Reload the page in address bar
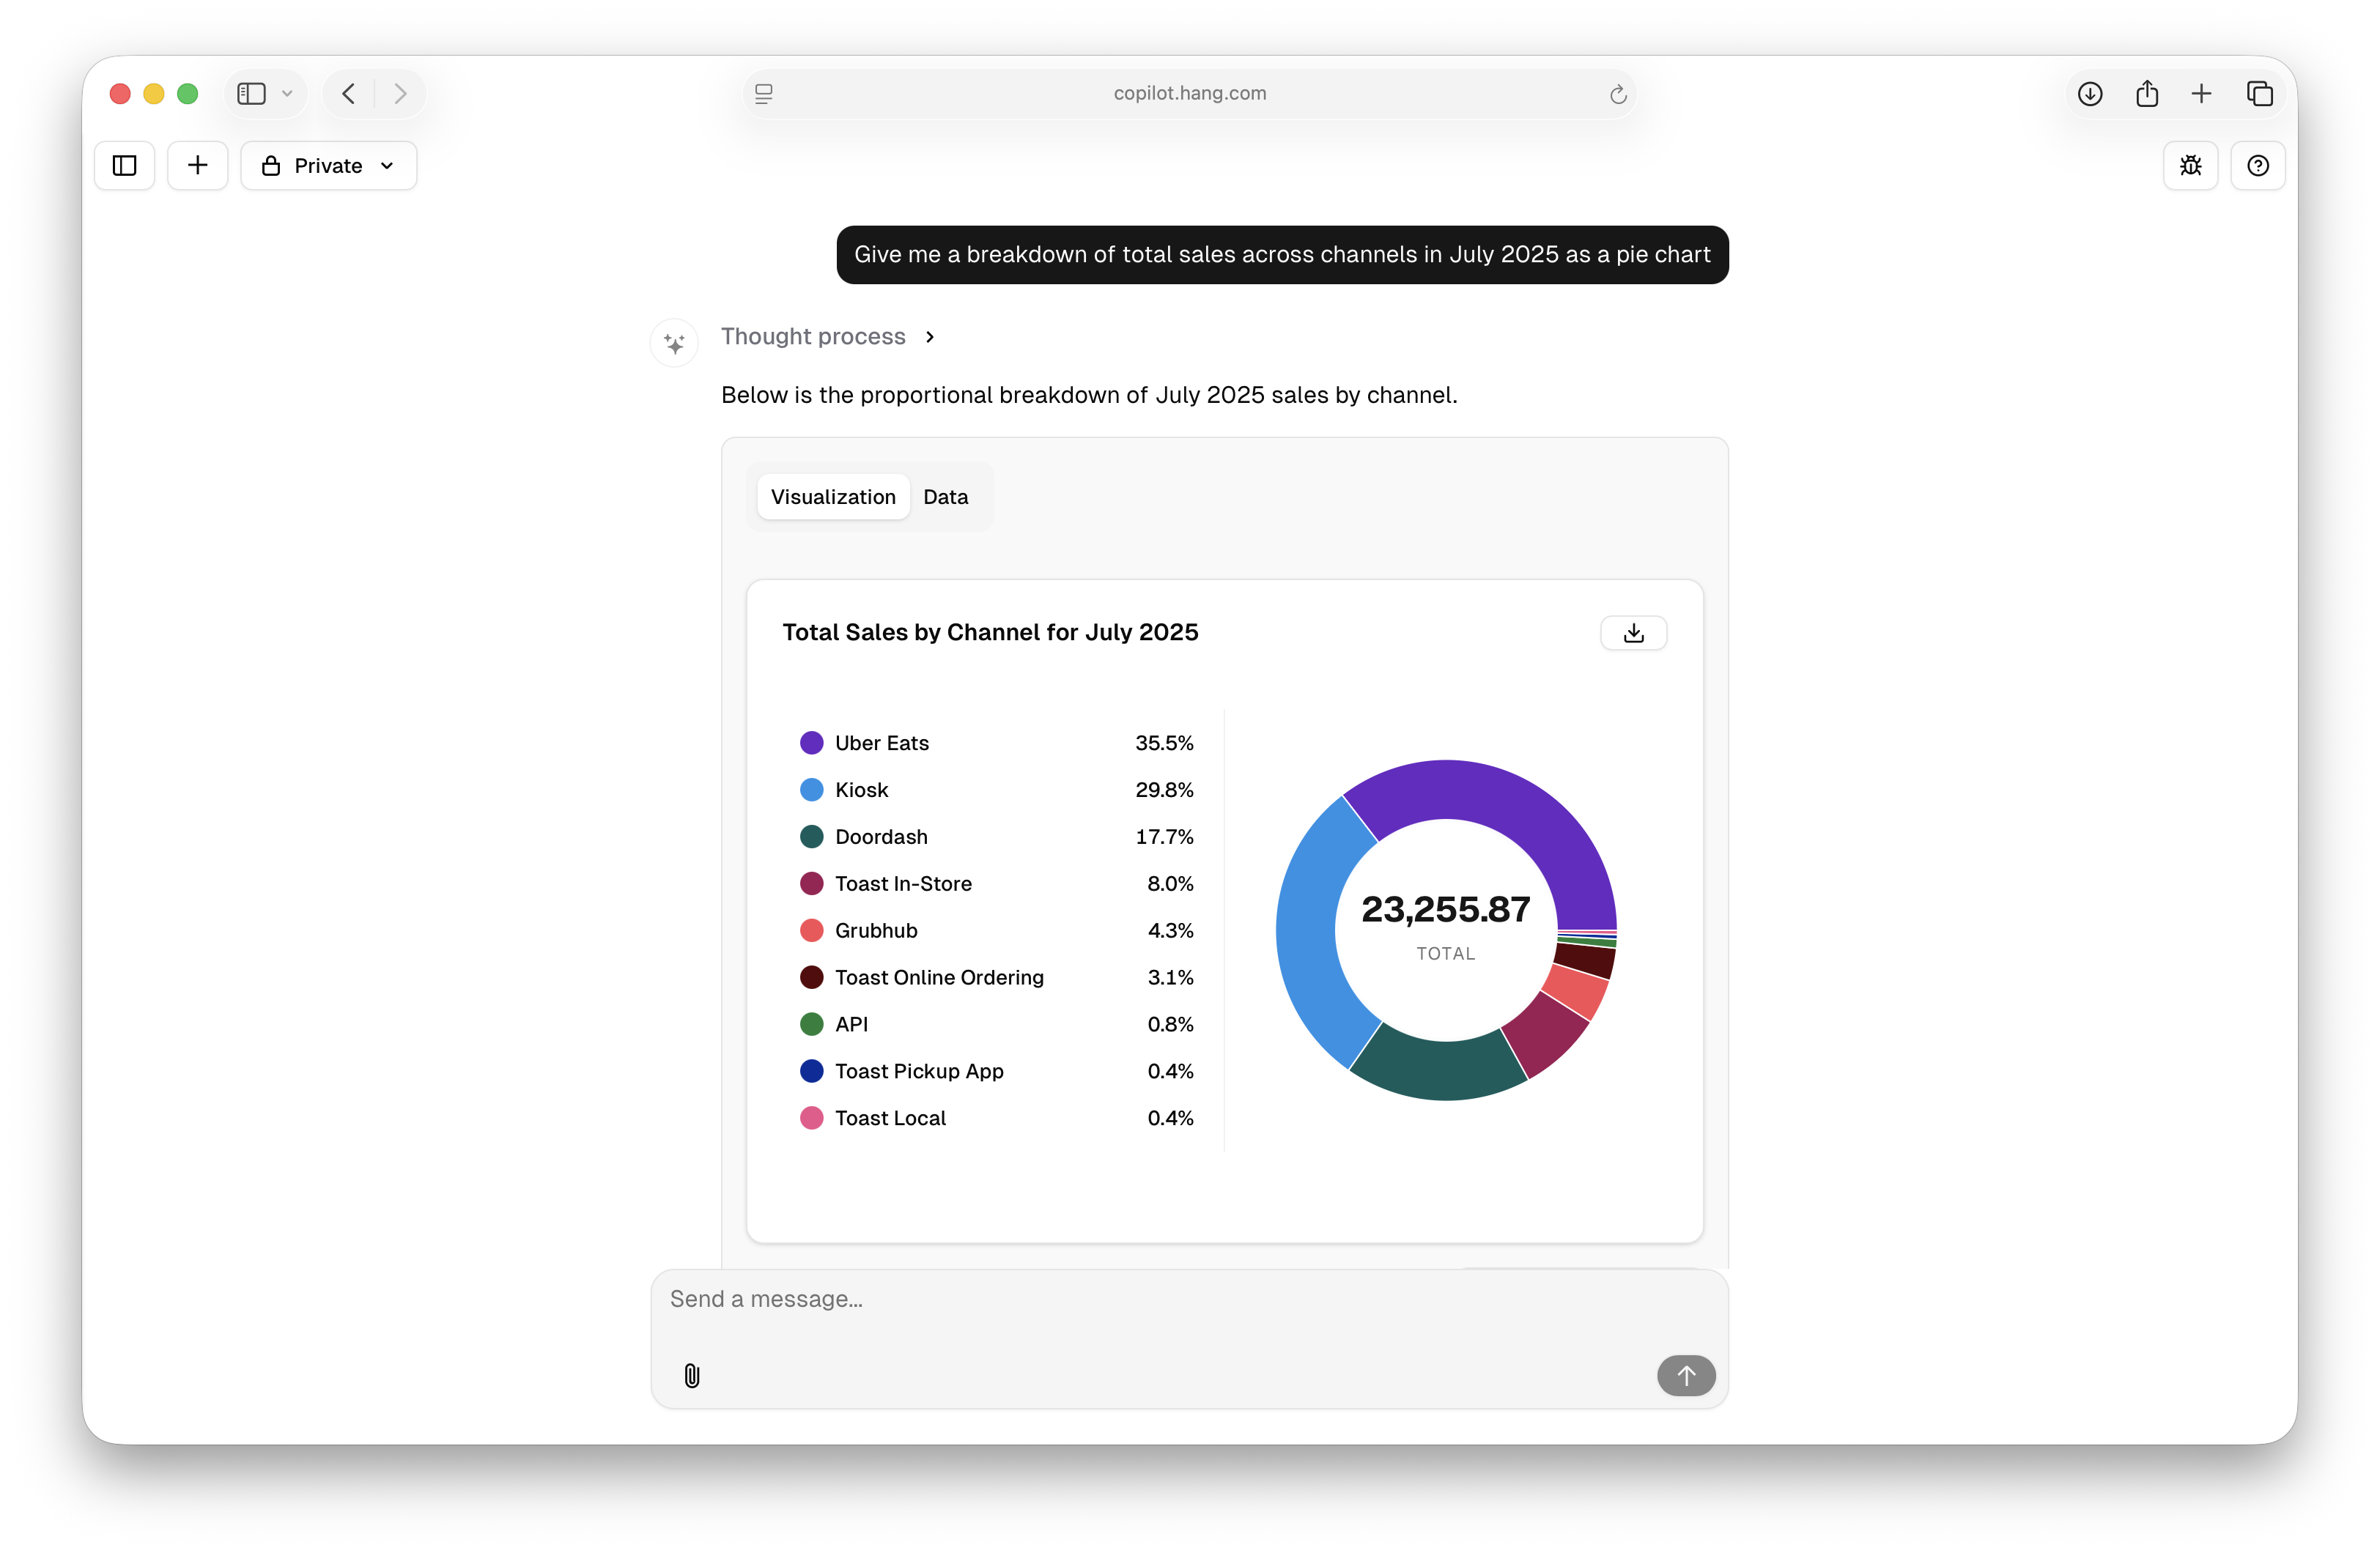This screenshot has width=2380, height=1553. point(1618,94)
